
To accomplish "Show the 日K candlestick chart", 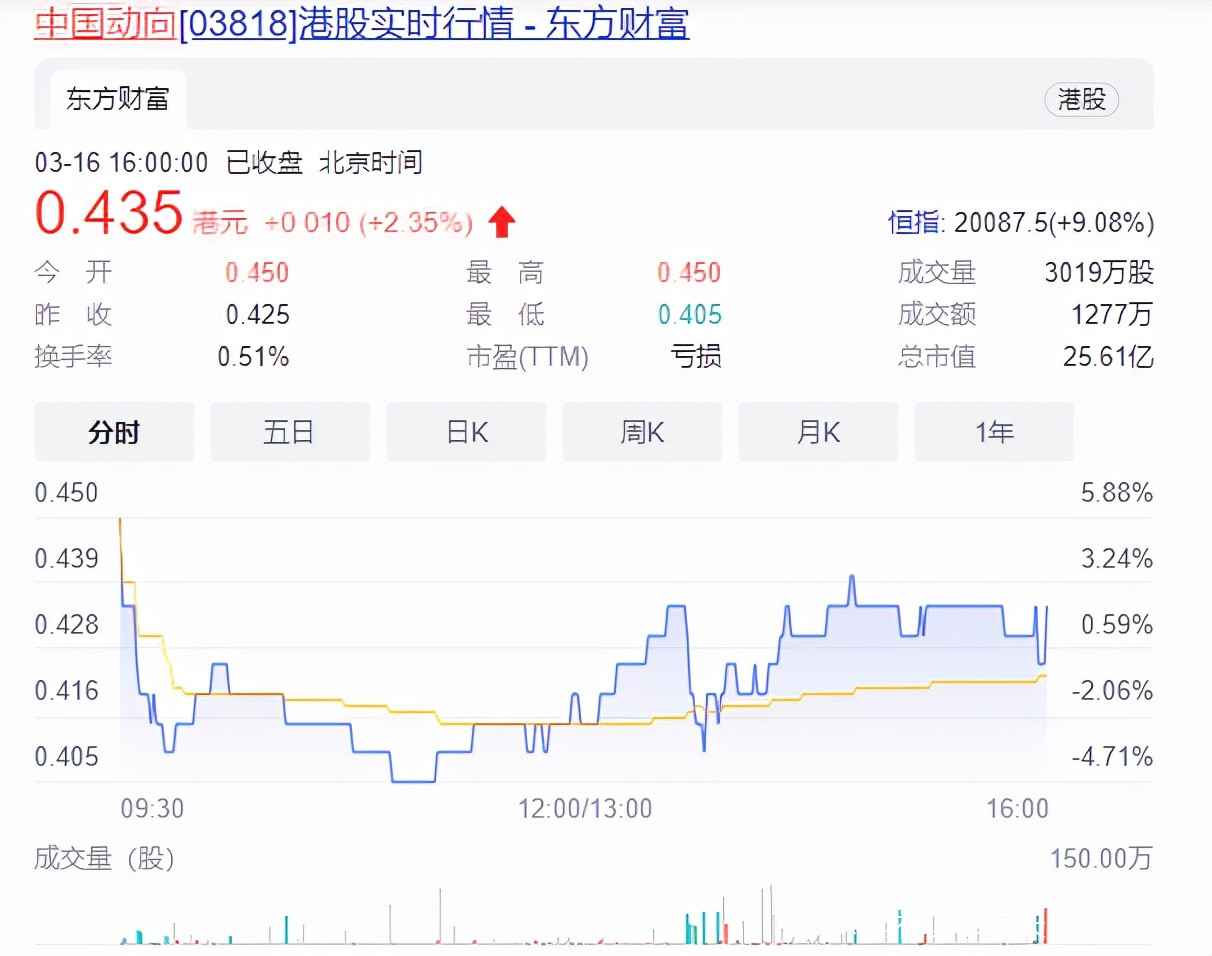I will point(466,432).
